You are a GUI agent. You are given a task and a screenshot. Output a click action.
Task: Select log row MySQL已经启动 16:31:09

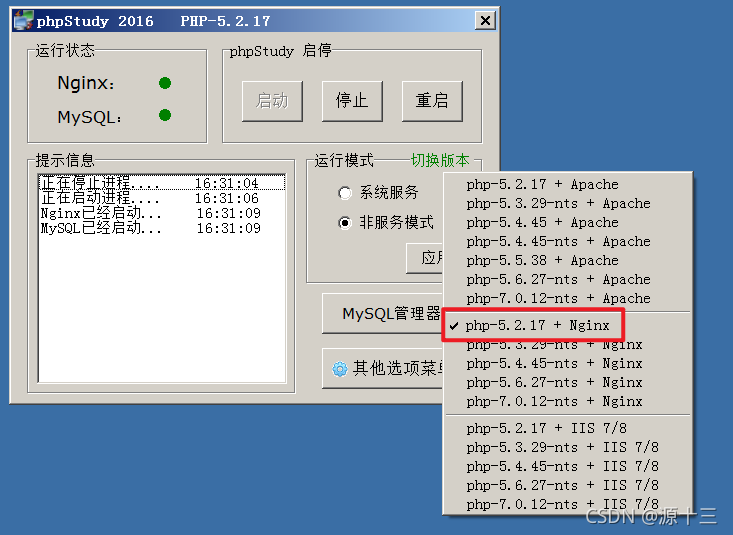click(162, 228)
